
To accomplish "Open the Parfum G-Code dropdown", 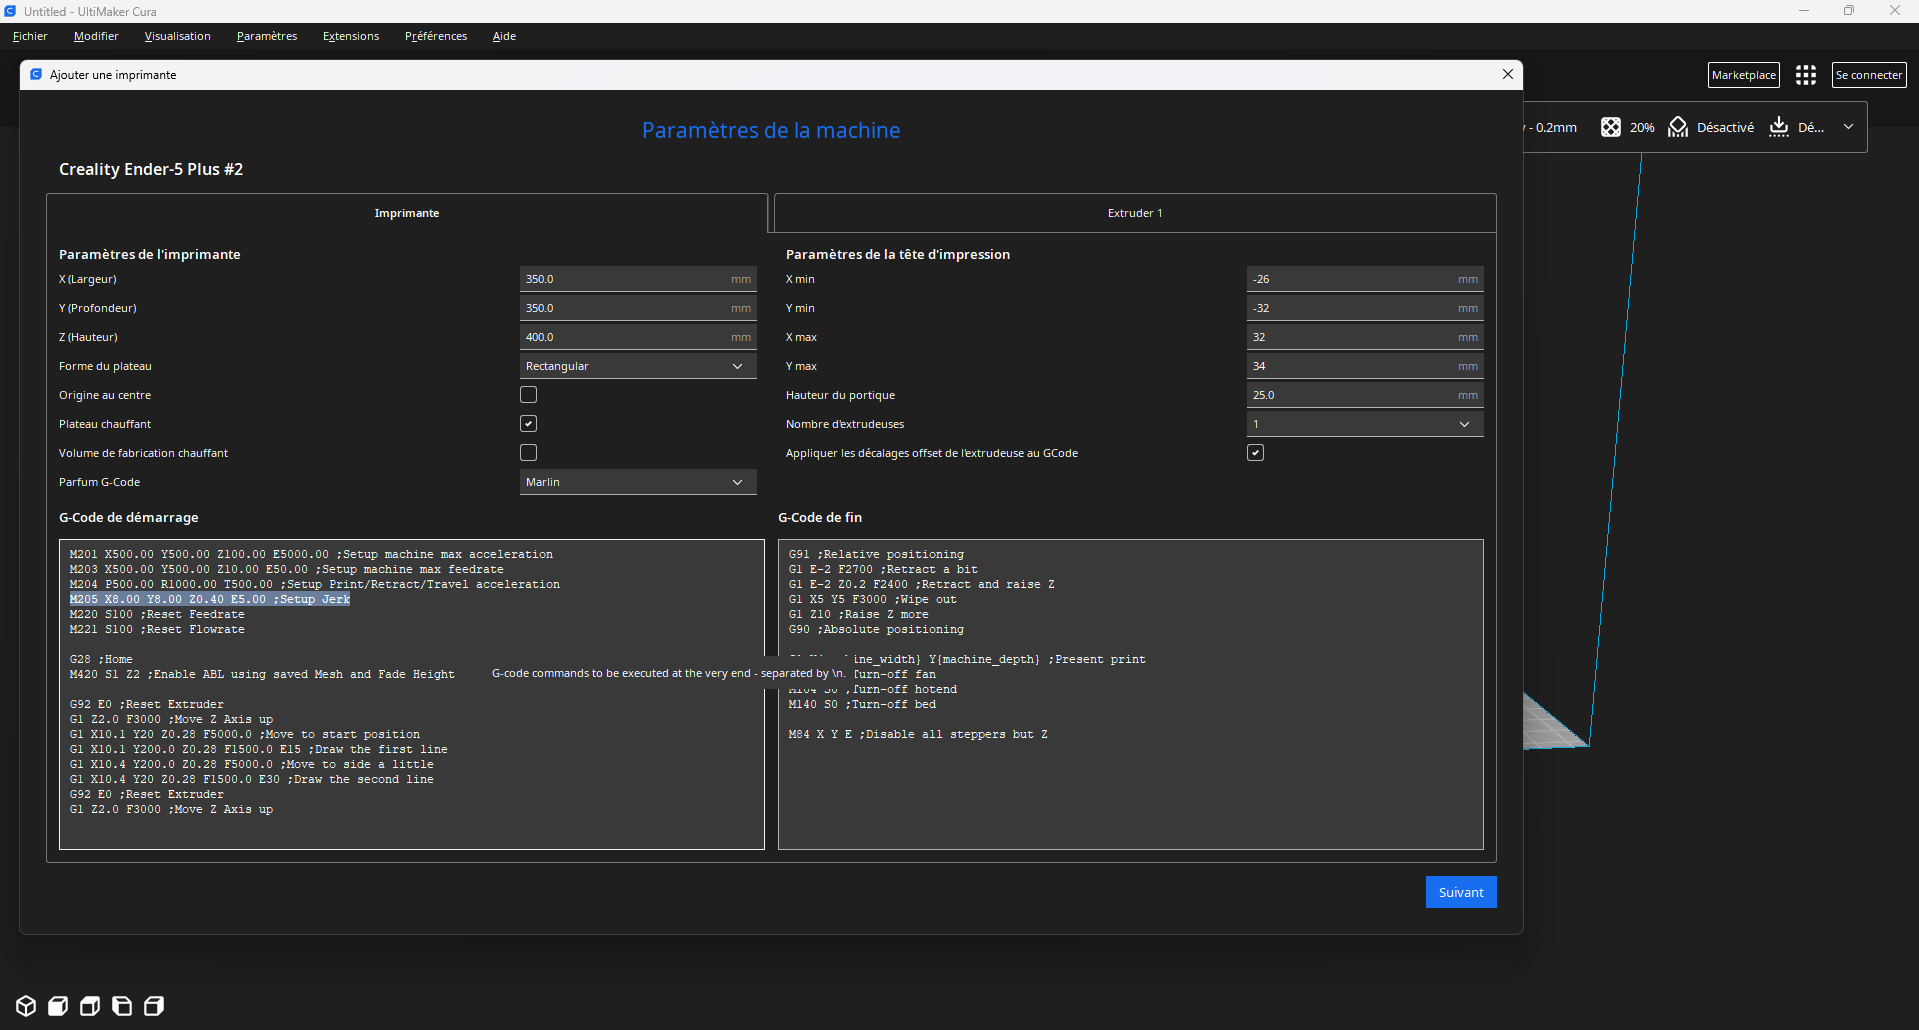I will pos(637,482).
